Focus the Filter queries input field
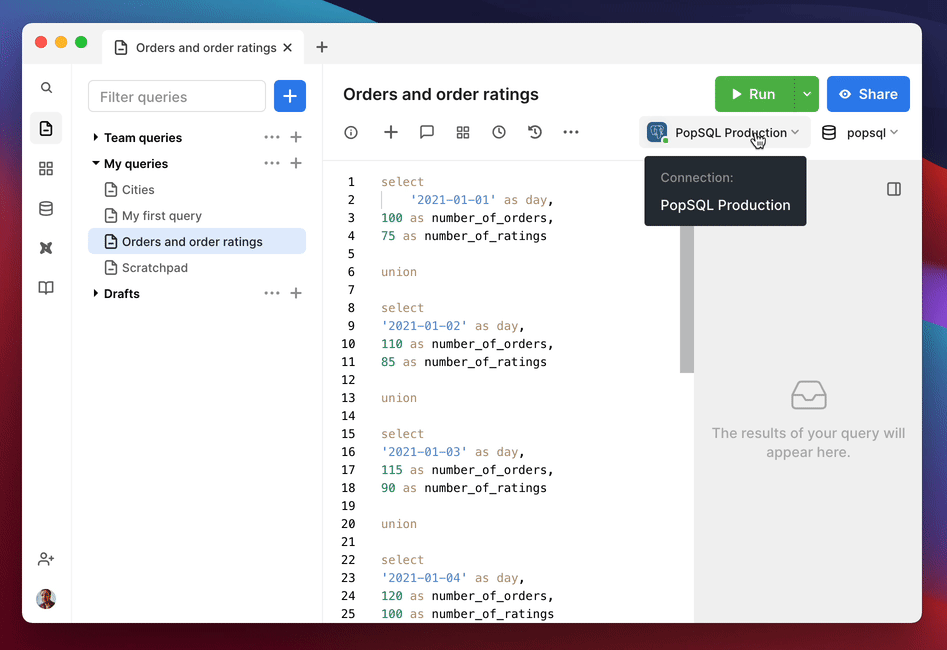Viewport: 947px width, 650px height. pyautogui.click(x=177, y=97)
